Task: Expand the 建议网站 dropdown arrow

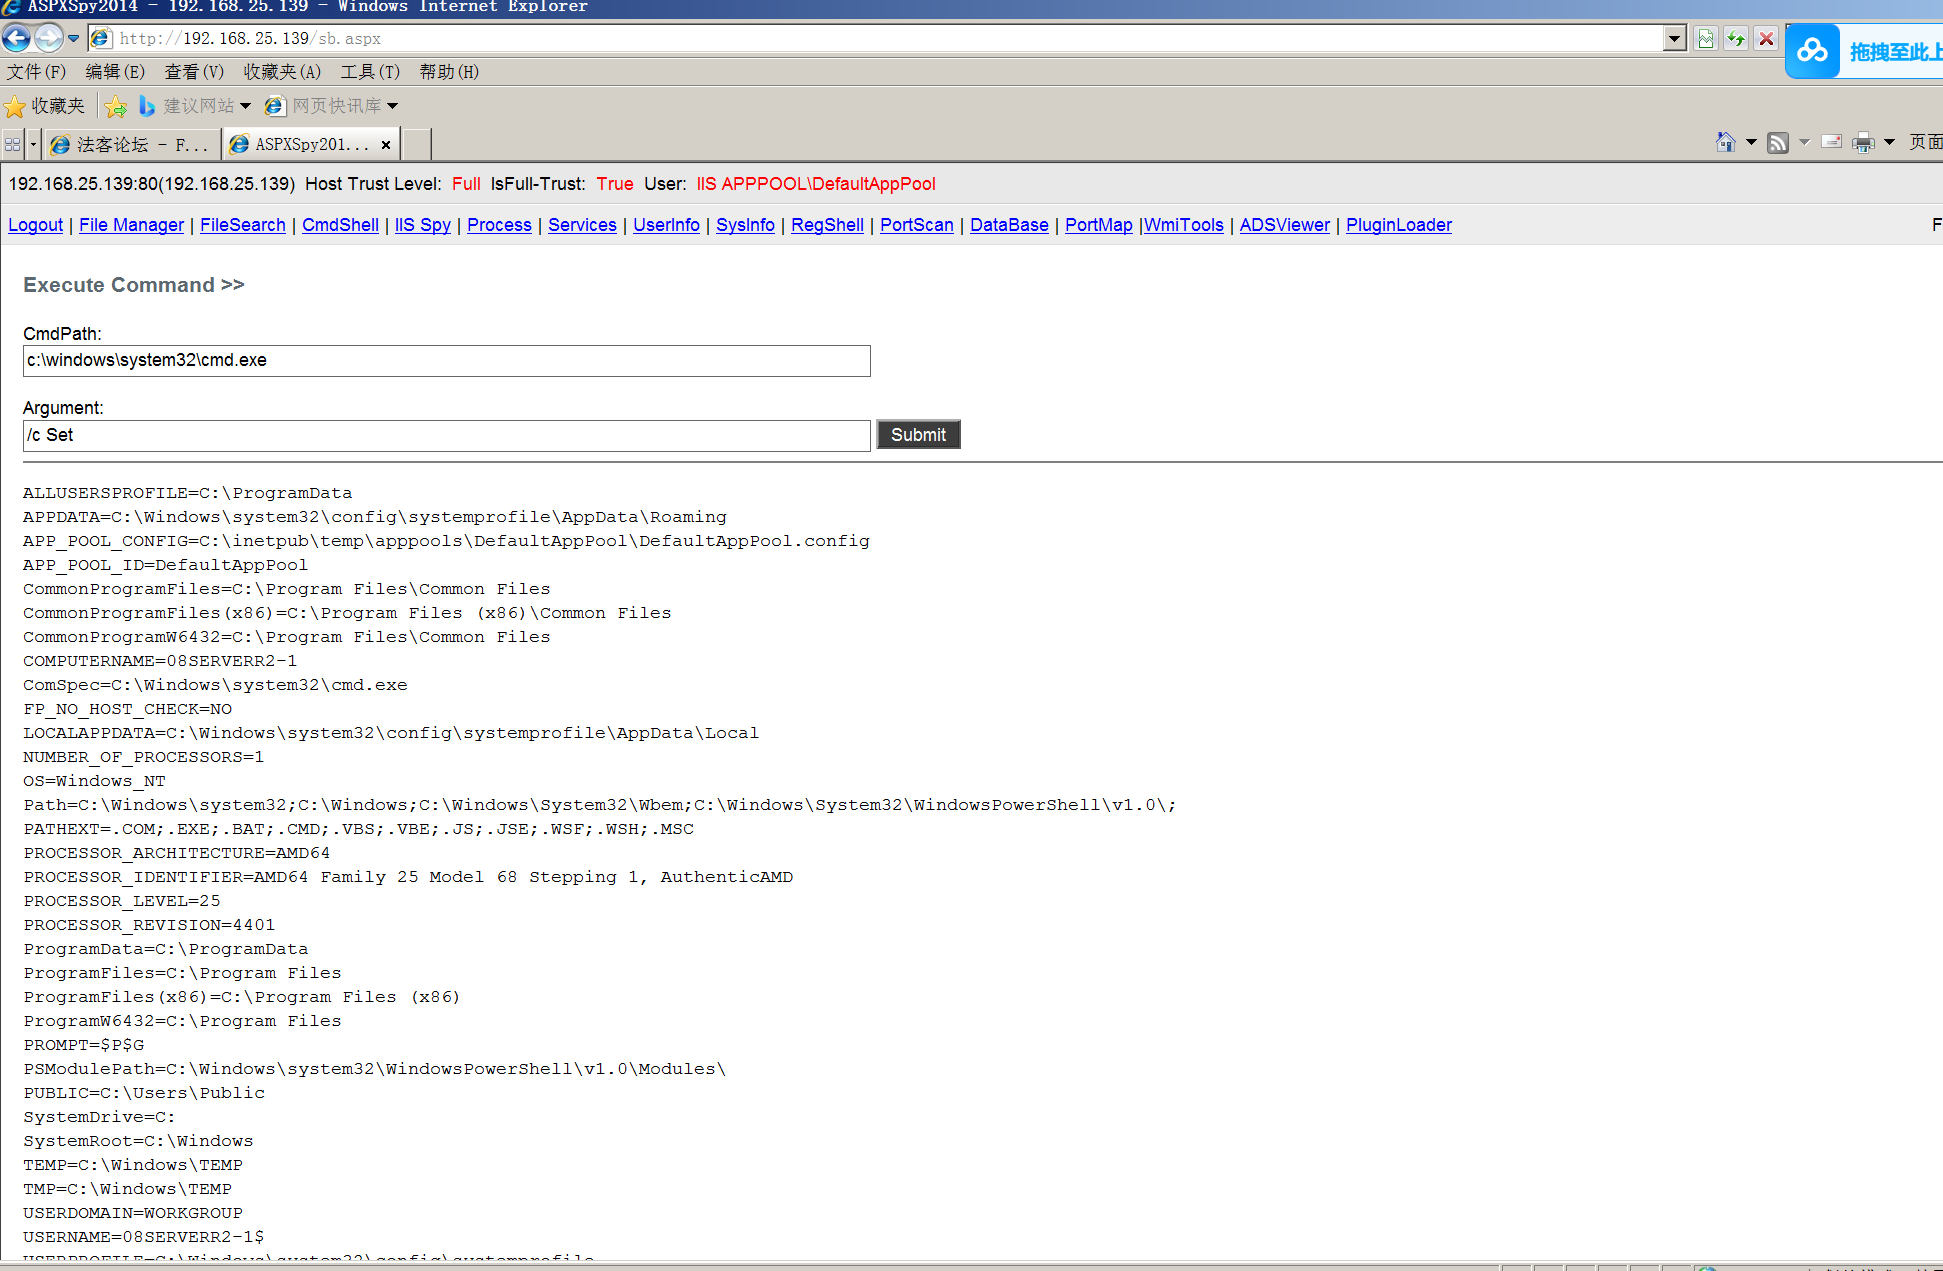Action: tap(245, 106)
